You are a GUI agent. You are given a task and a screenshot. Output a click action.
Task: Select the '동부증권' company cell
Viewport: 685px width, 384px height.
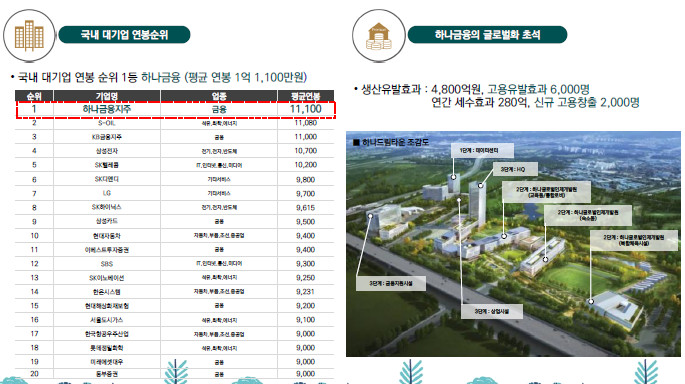[107, 374]
